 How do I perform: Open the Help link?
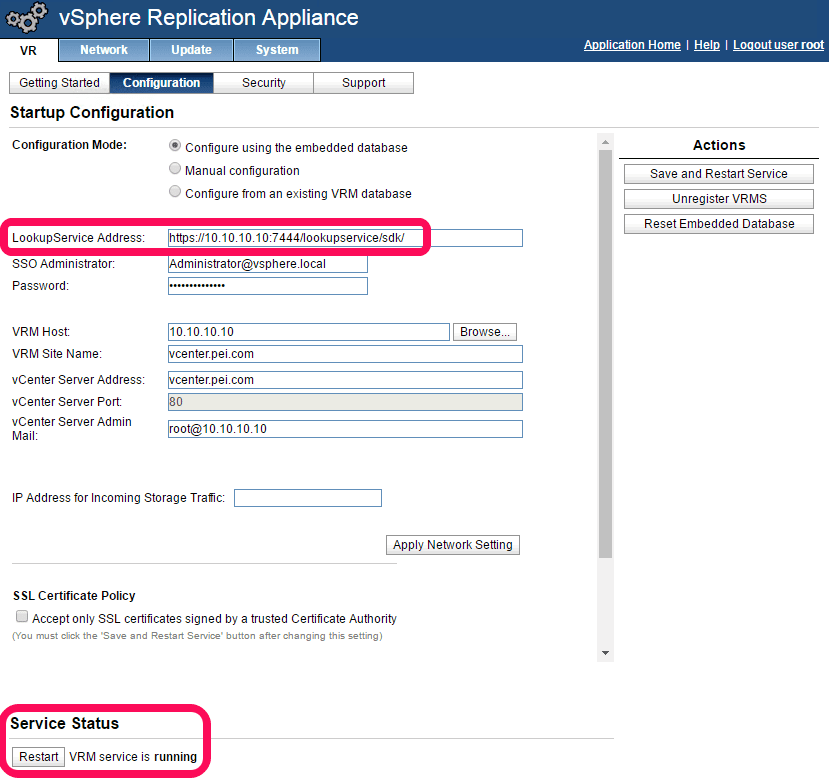click(x=707, y=45)
